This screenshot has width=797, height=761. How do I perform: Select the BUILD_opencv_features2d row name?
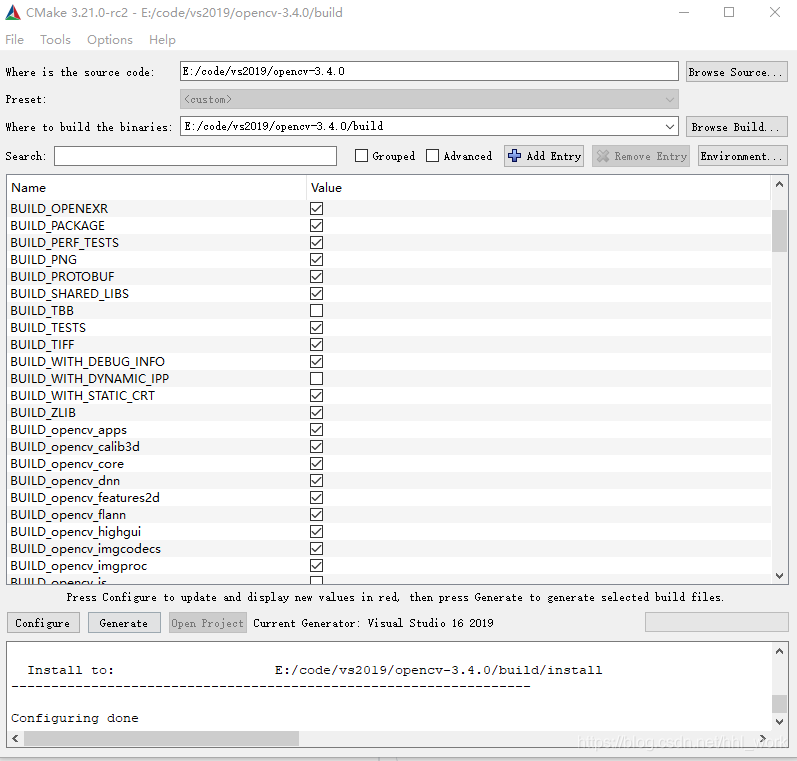pos(85,498)
